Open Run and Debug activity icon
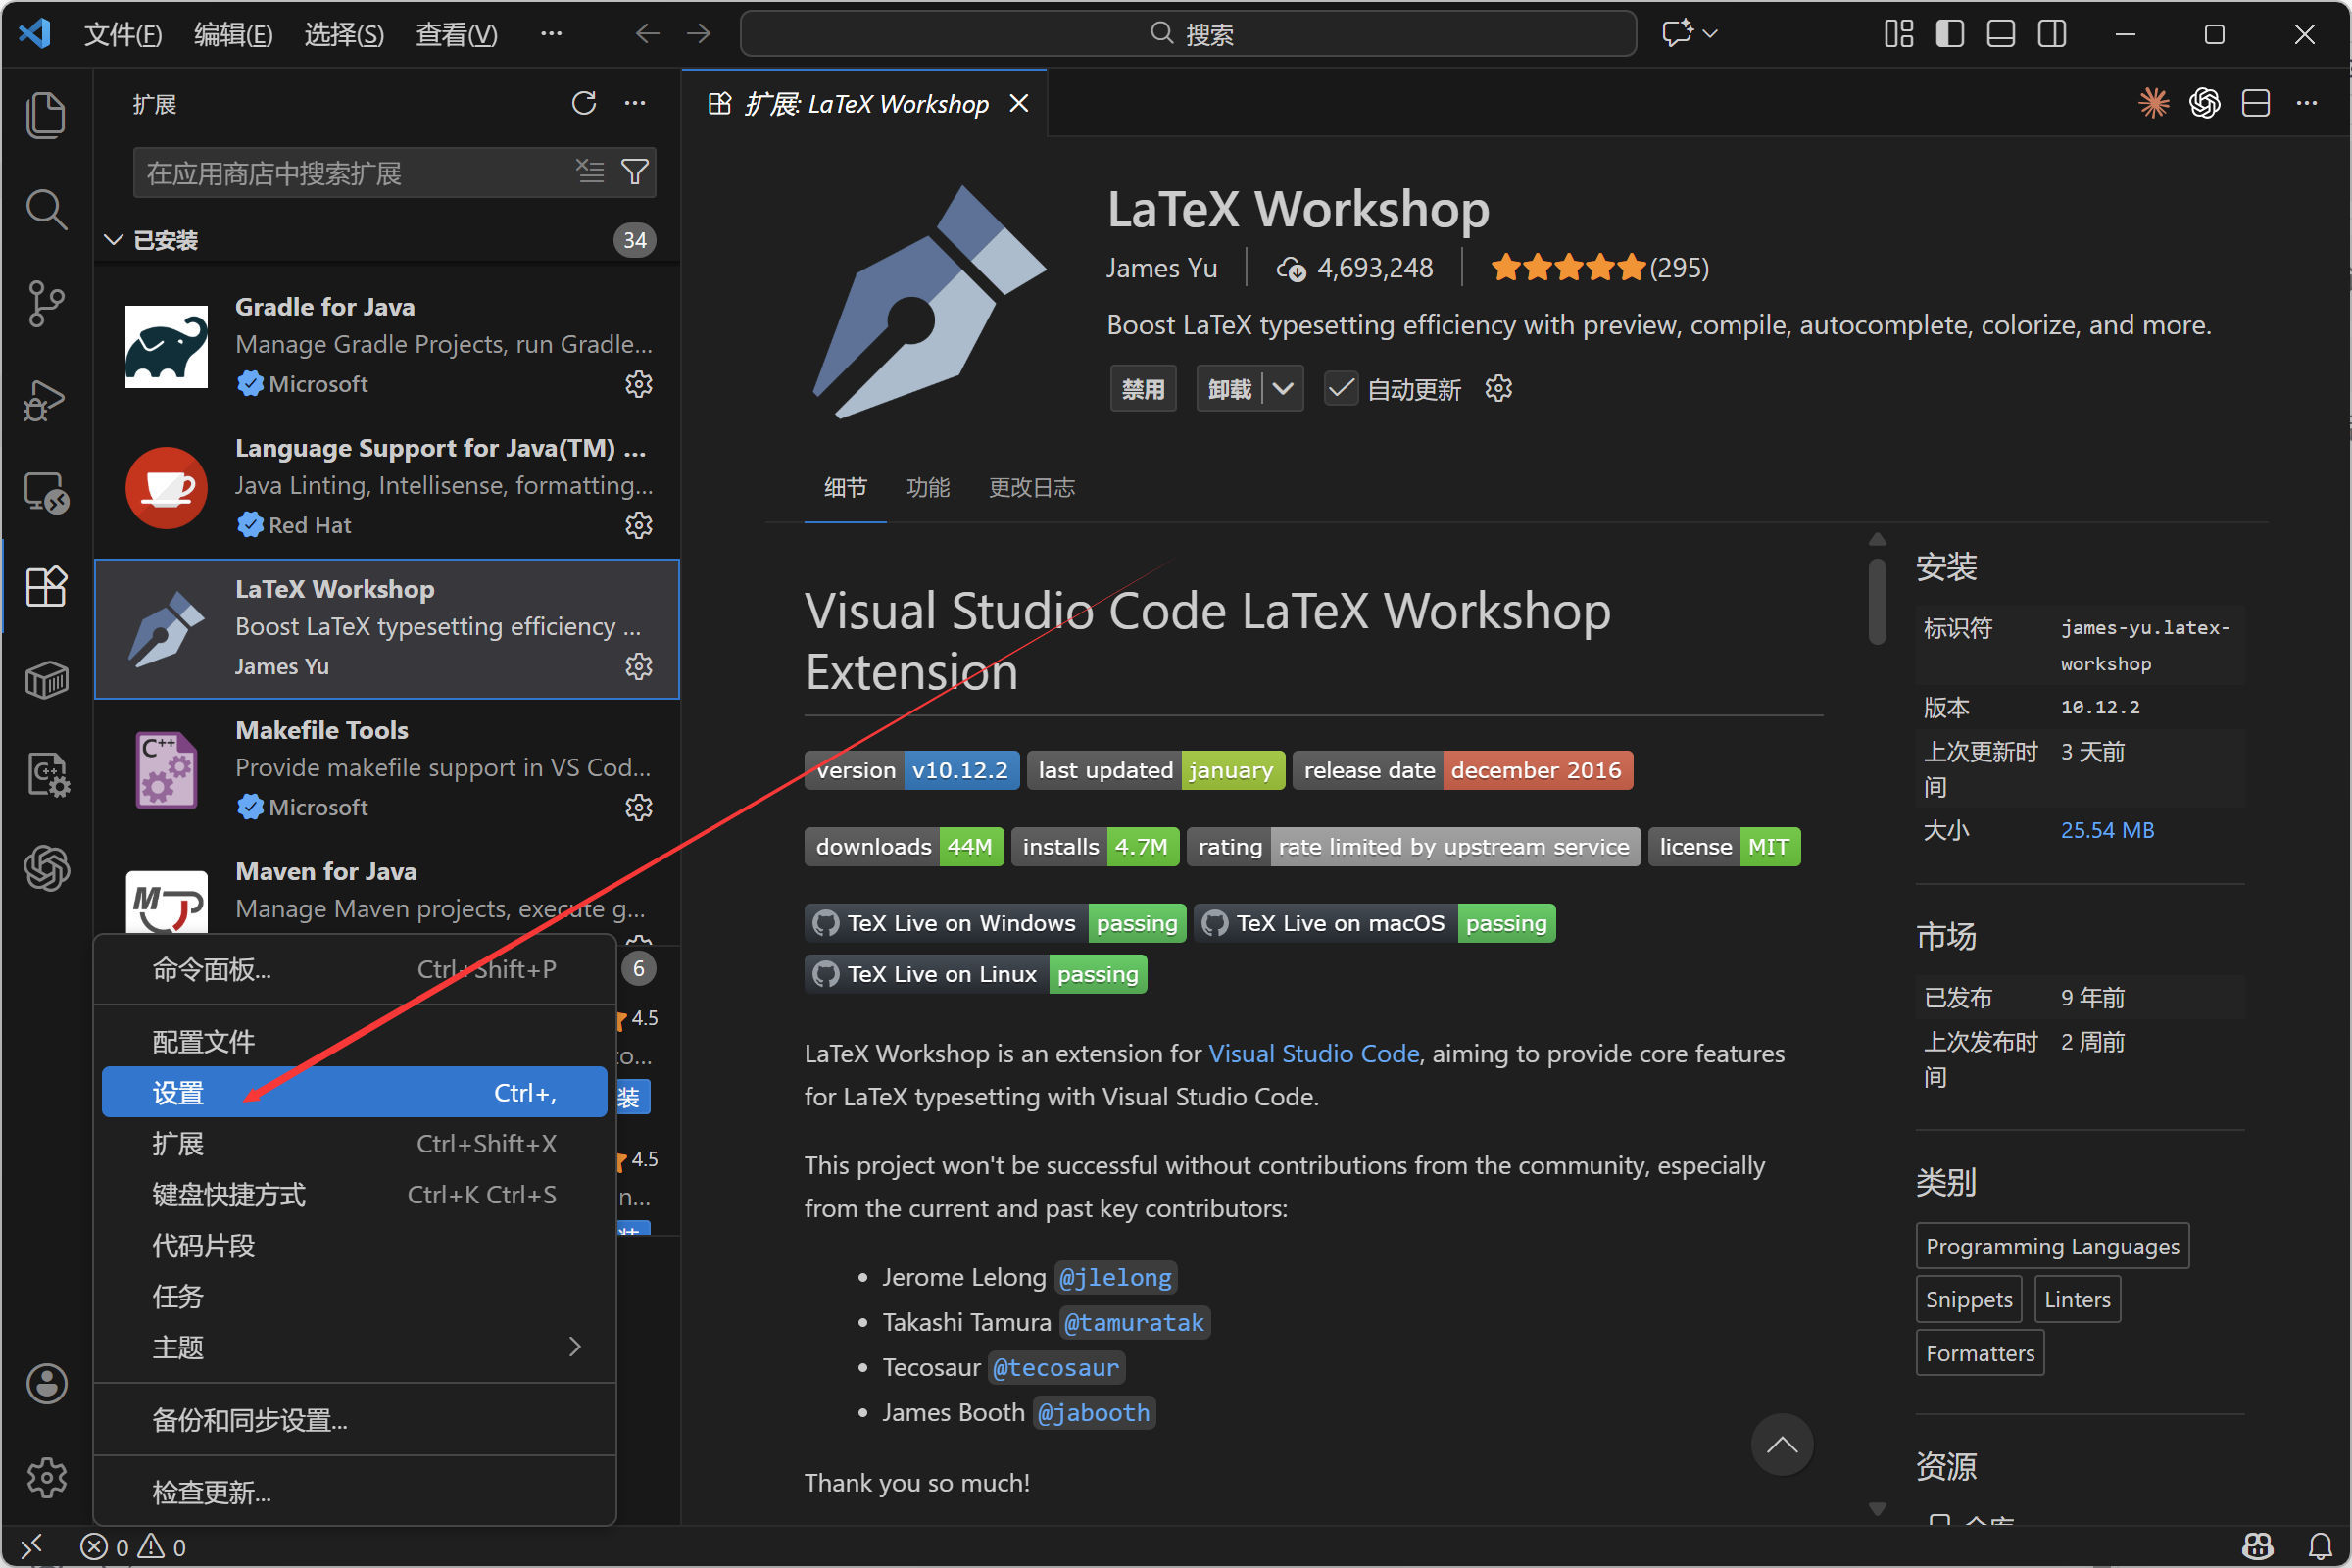The image size is (2352, 1568). pyautogui.click(x=46, y=400)
